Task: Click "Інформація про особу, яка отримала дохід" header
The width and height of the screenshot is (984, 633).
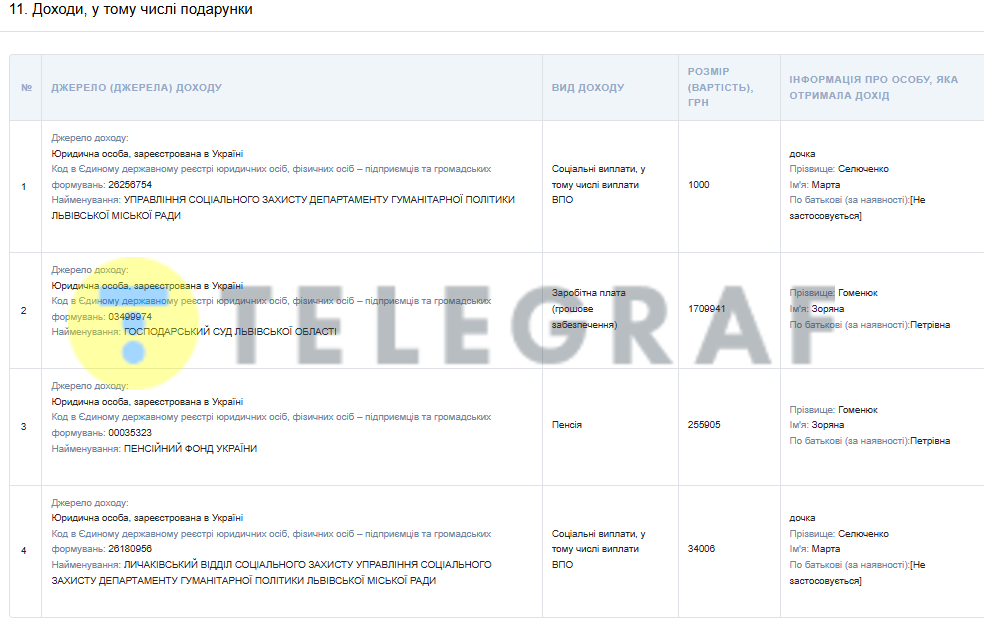Action: point(873,87)
